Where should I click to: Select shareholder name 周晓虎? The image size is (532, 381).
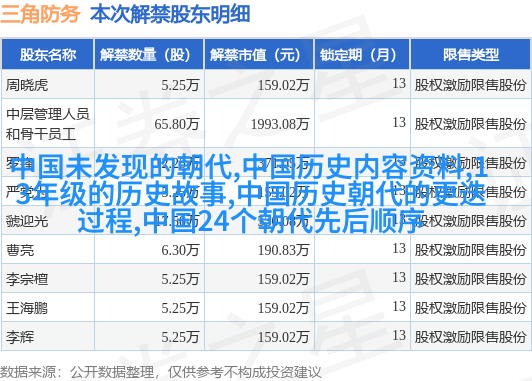click(x=27, y=85)
